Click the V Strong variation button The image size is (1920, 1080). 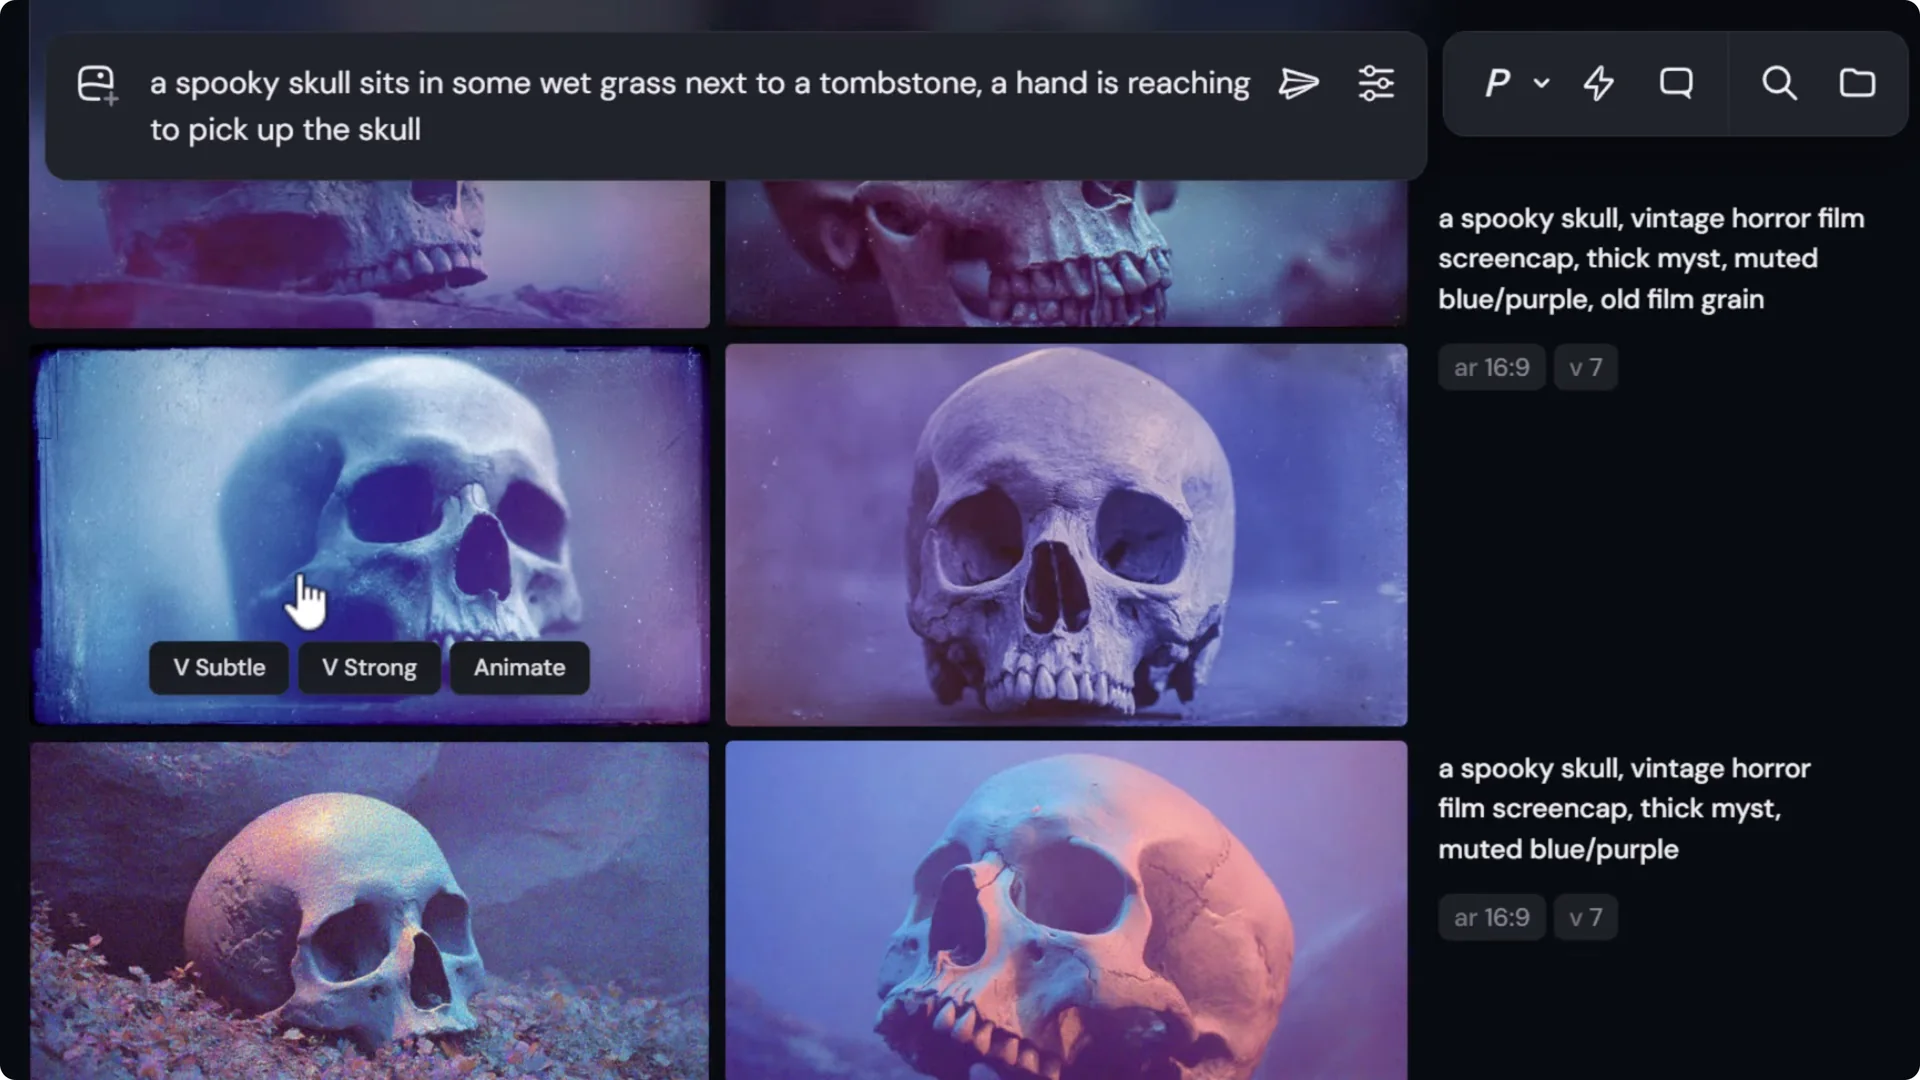pos(368,668)
